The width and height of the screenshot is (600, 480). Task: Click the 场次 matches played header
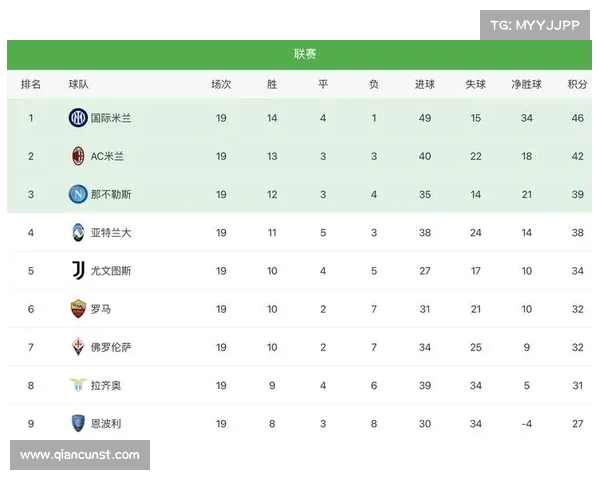pos(221,84)
